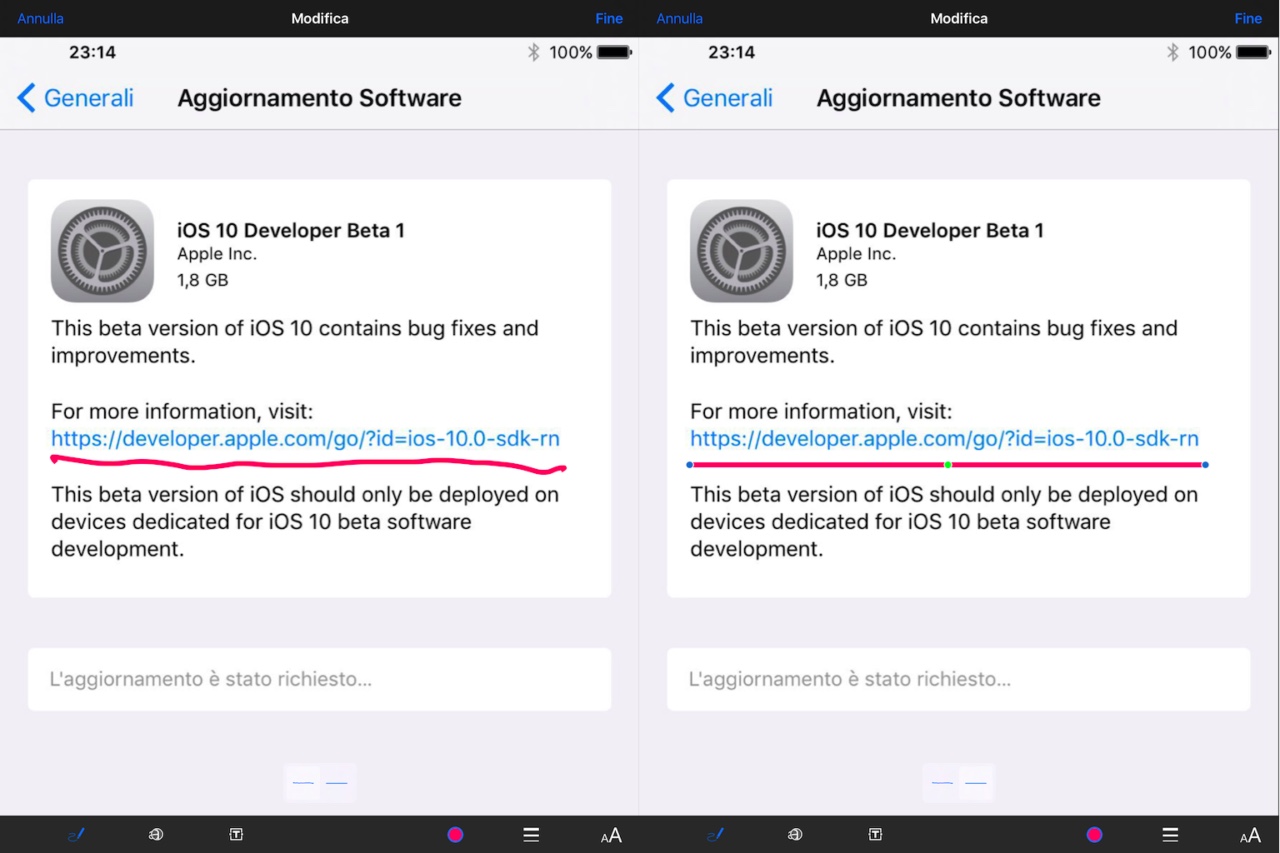Select the right blue endpoint handle of the straight line
This screenshot has width=1280, height=853.
[1205, 465]
